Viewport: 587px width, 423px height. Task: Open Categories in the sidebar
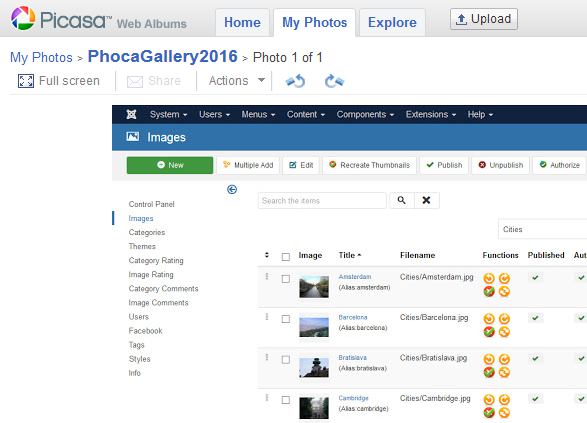click(147, 232)
